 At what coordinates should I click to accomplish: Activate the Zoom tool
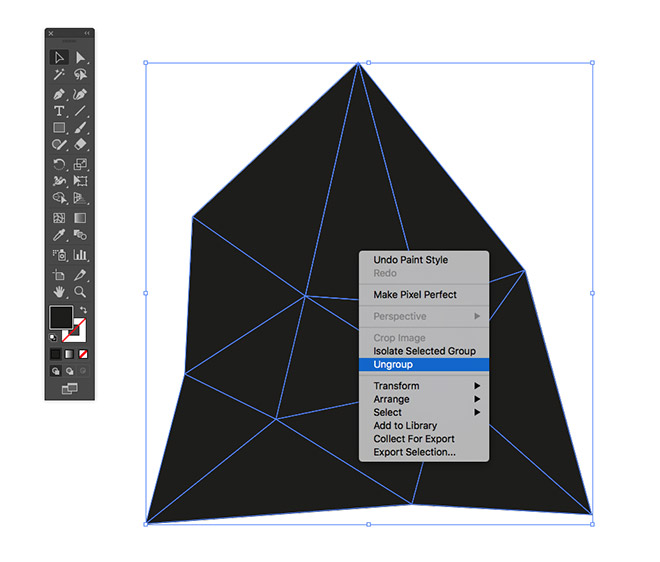[80, 291]
